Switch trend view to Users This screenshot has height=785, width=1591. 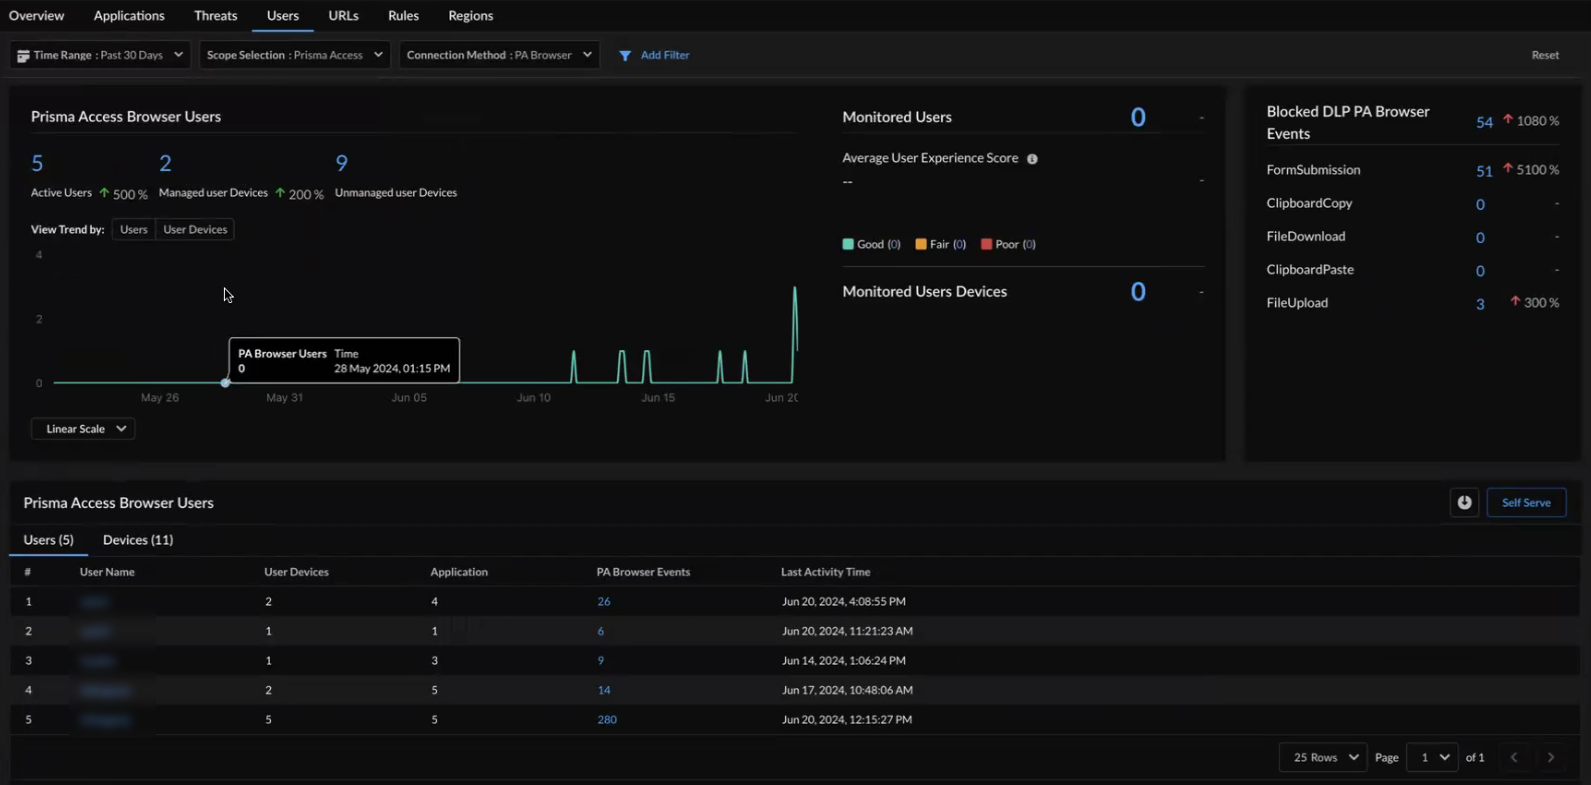(133, 230)
